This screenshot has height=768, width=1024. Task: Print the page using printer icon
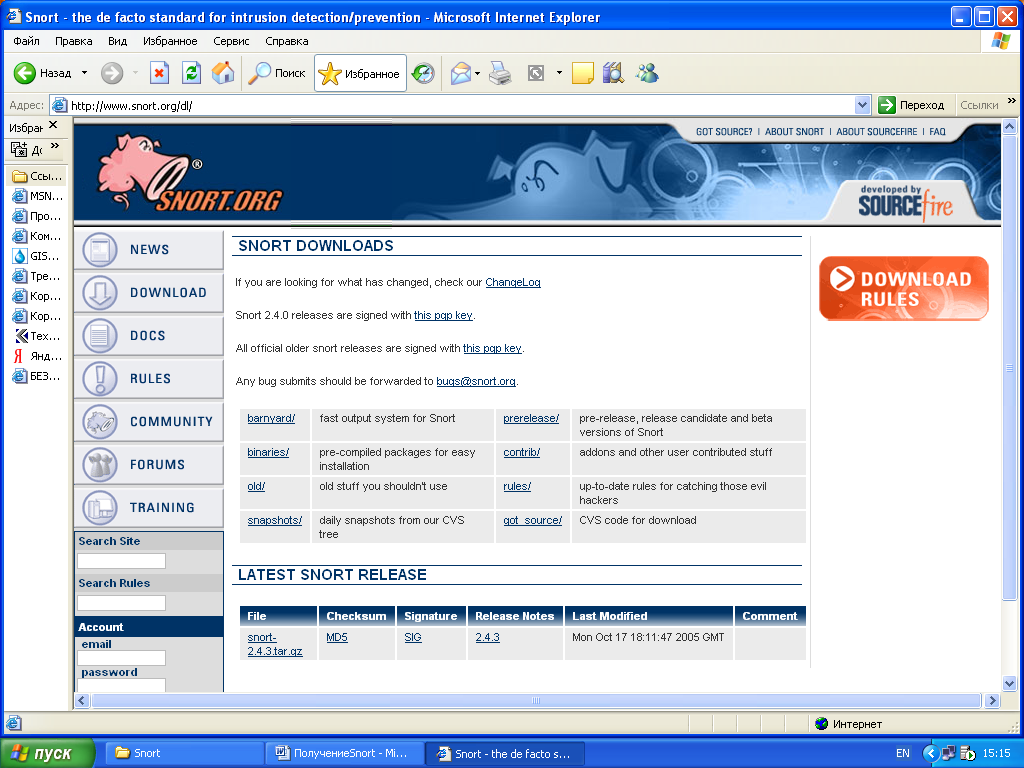click(x=500, y=73)
